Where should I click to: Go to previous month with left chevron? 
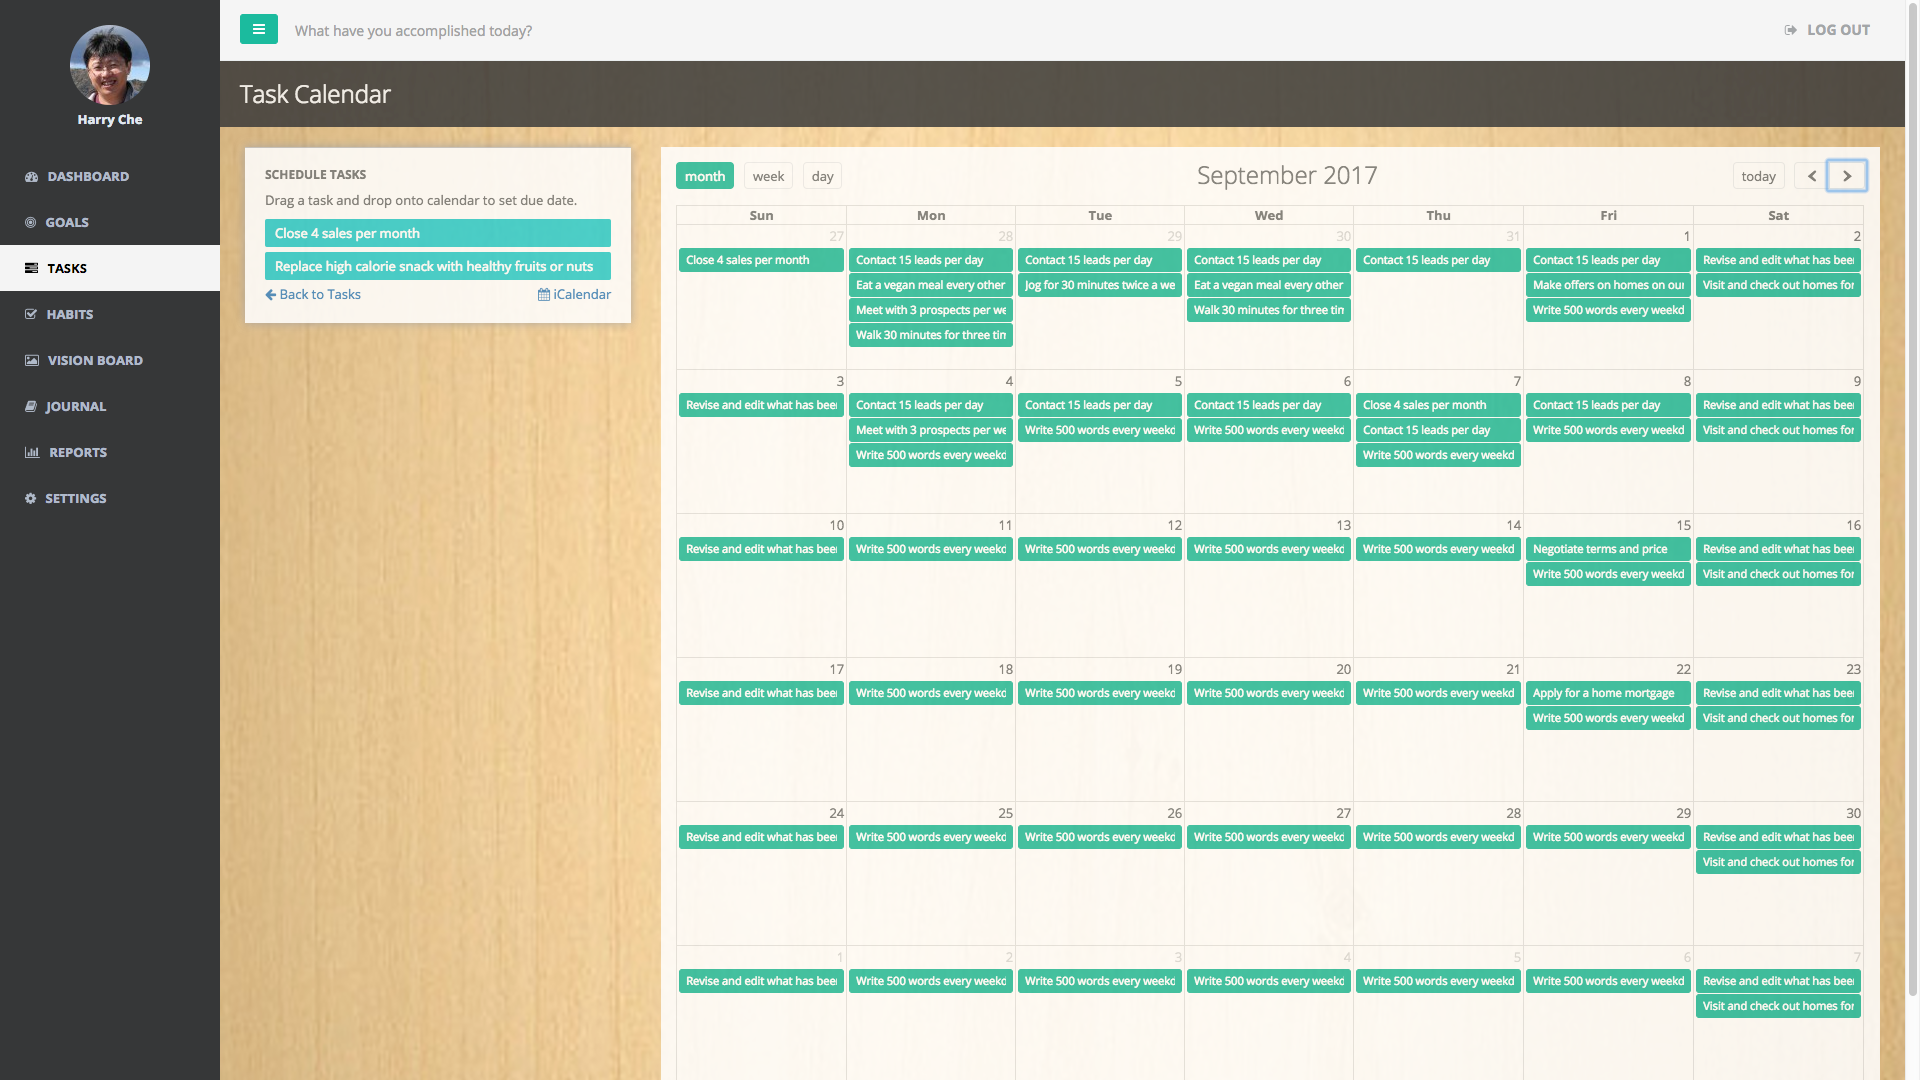(x=1811, y=176)
